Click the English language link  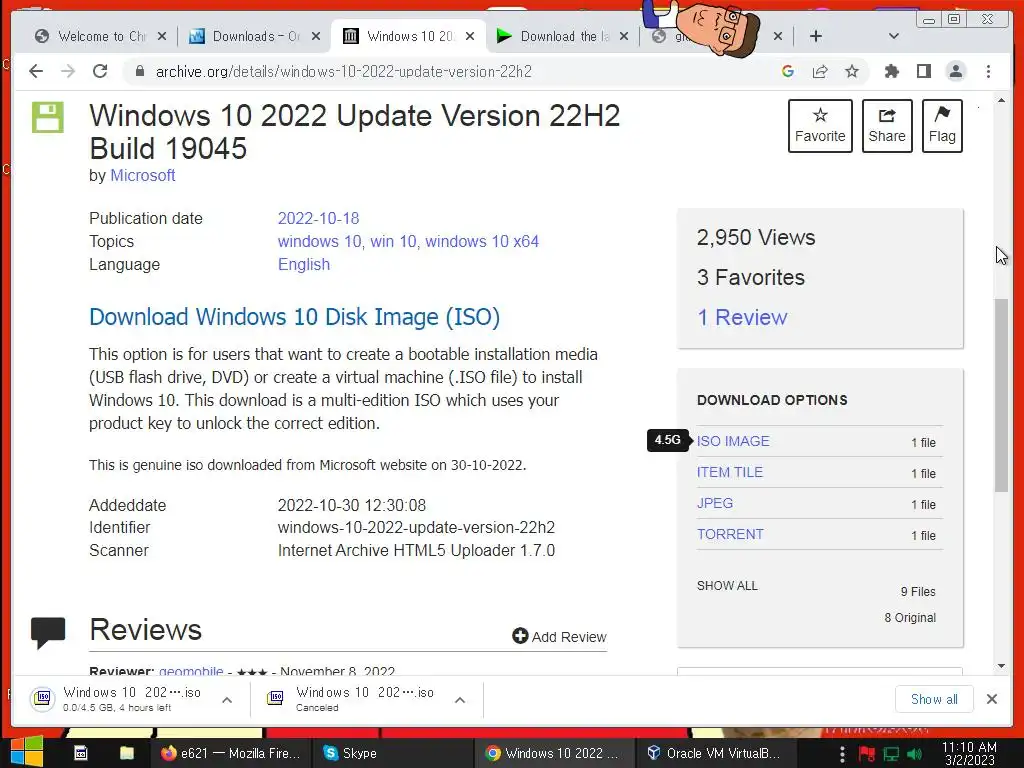[304, 264]
